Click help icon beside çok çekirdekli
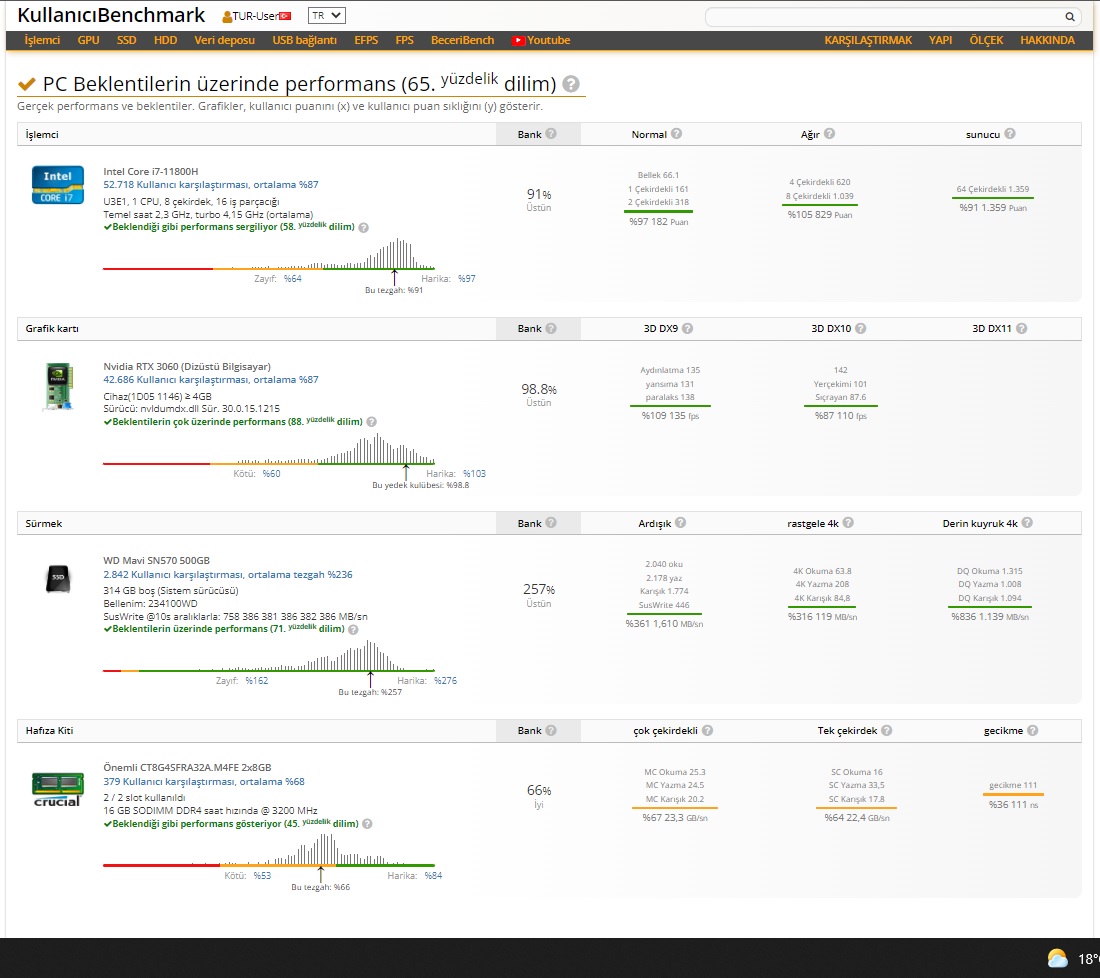This screenshot has width=1100, height=978. 707,730
